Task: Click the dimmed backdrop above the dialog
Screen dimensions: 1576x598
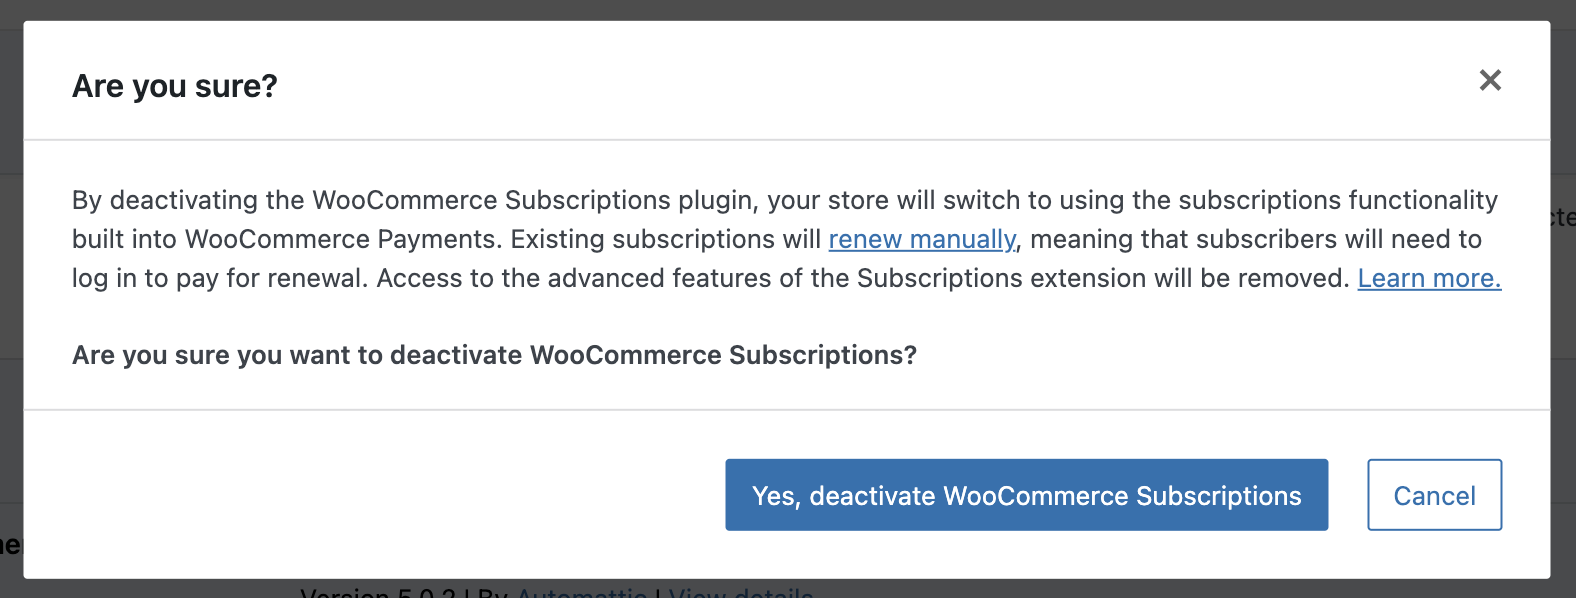Action: point(788,9)
